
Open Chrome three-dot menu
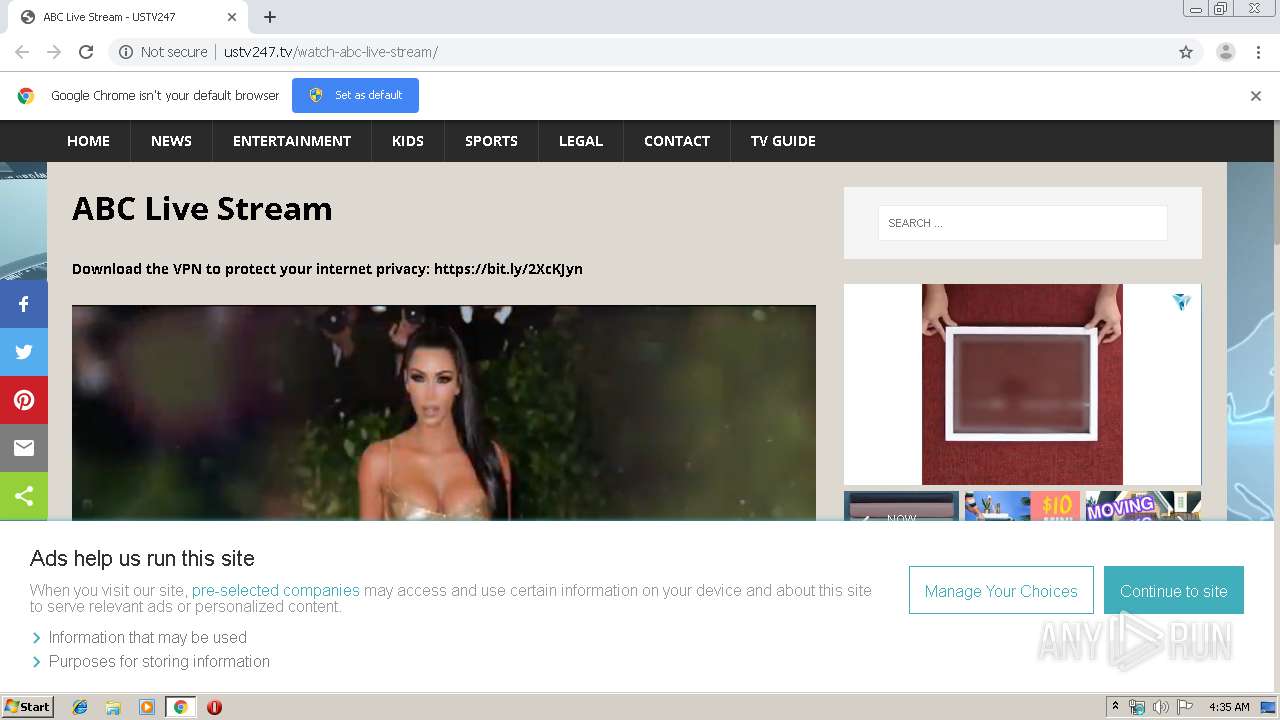click(x=1258, y=52)
